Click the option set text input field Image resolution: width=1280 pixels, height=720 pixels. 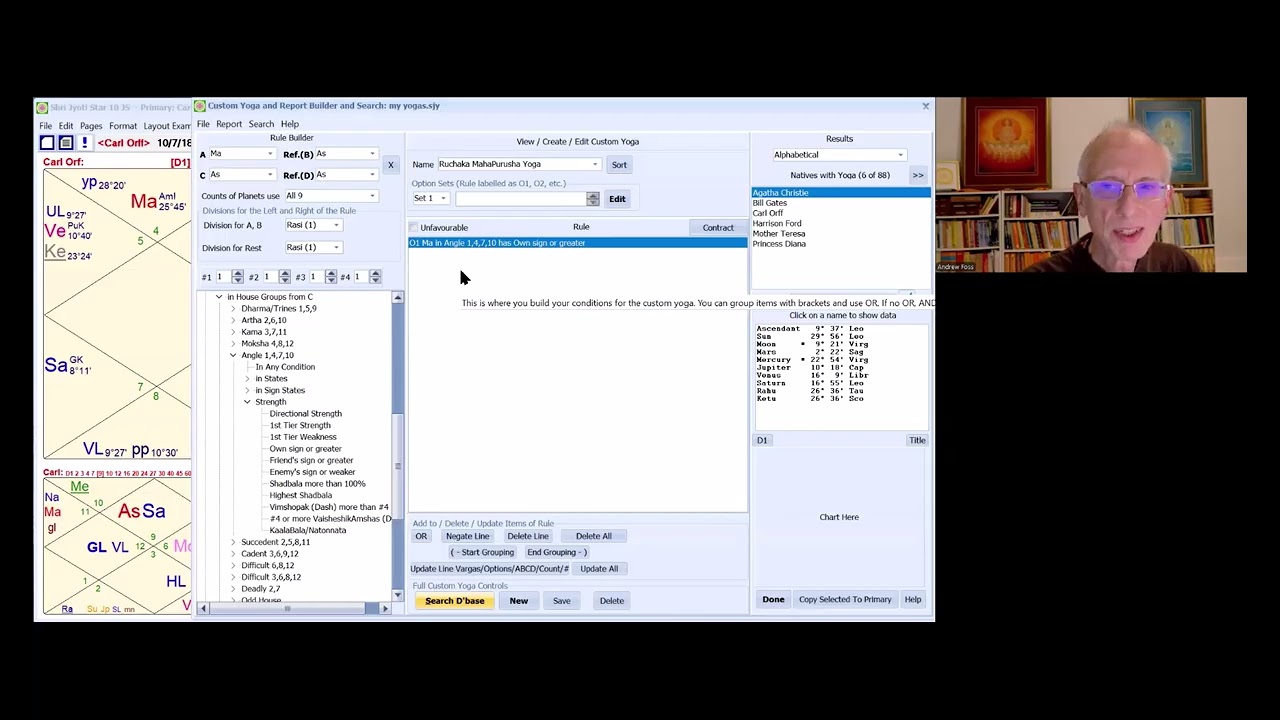click(521, 198)
